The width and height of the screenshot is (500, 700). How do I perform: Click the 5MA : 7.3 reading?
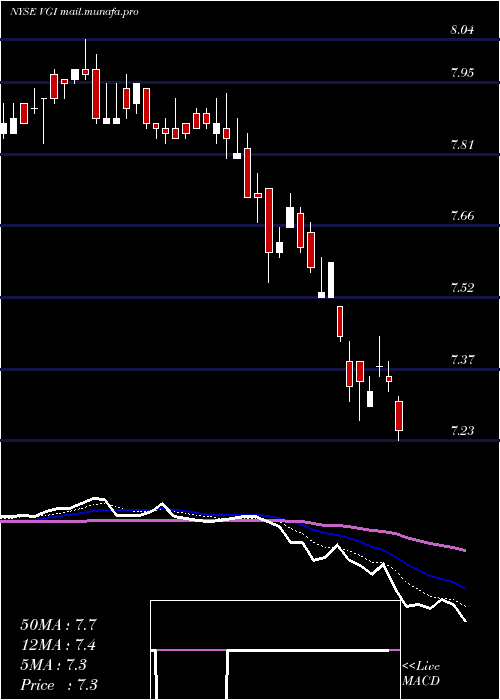54,665
